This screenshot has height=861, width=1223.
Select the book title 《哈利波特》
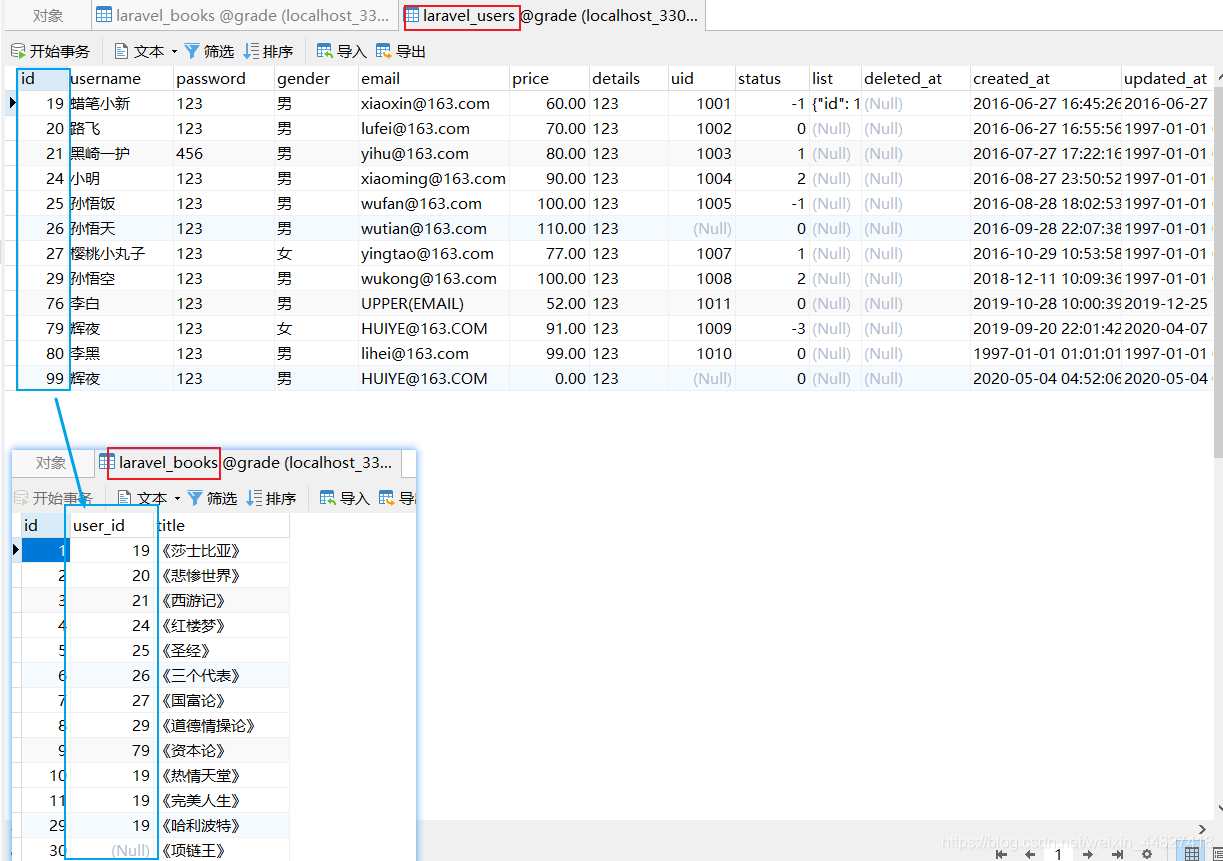coord(222,825)
